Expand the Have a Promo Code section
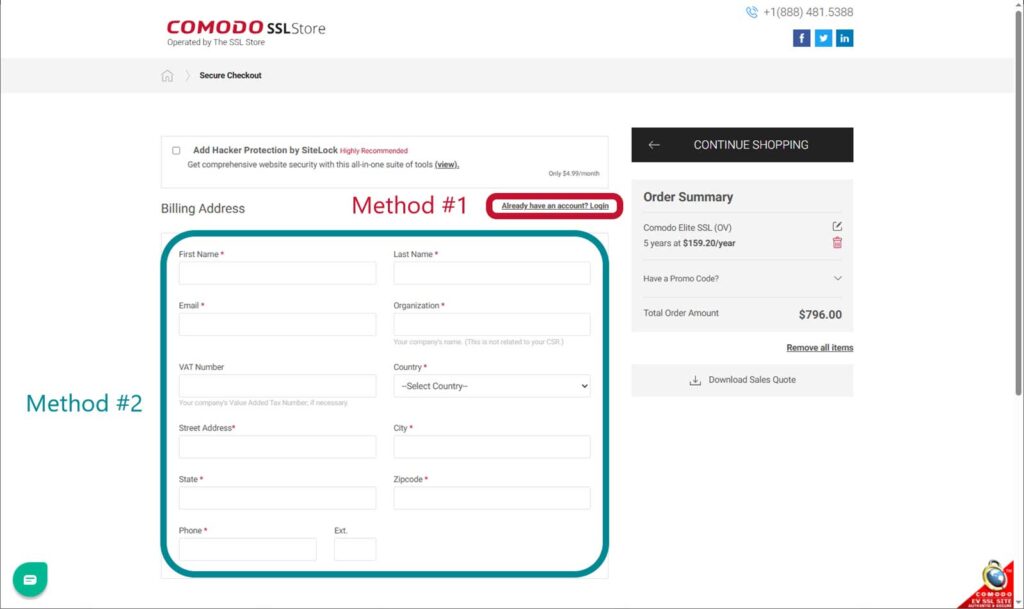This screenshot has height=609, width=1024. pos(743,279)
